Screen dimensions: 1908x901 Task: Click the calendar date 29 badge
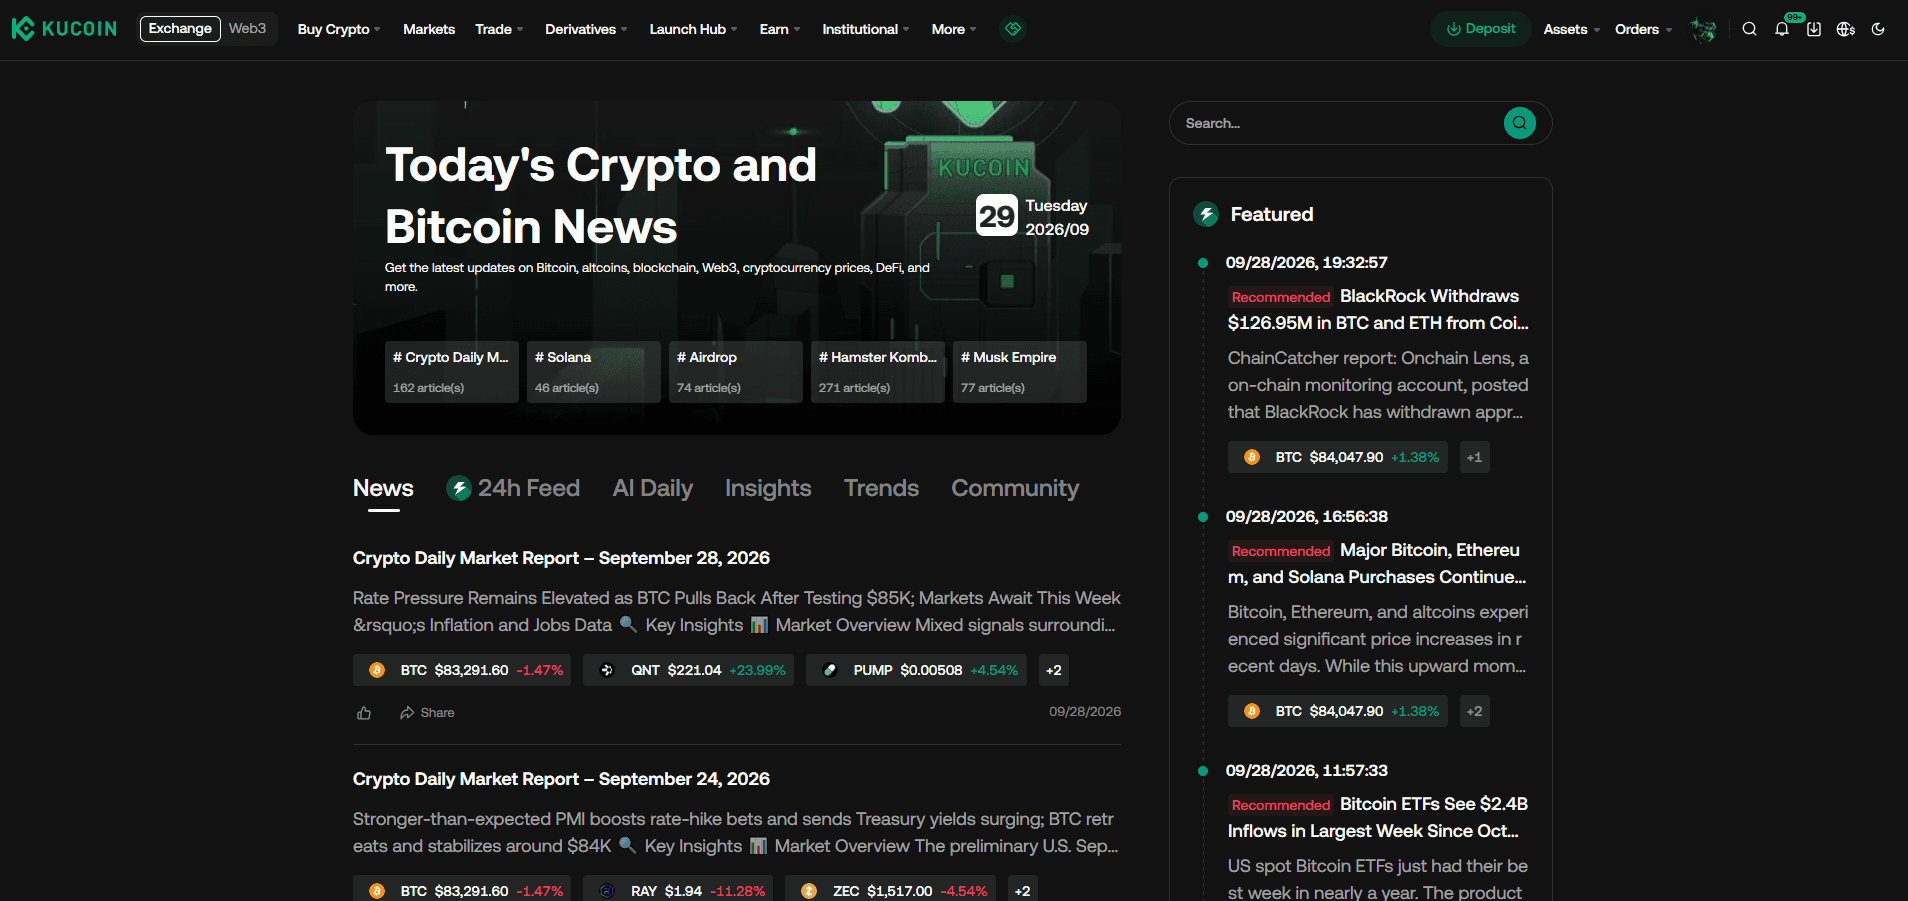pyautogui.click(x=997, y=215)
